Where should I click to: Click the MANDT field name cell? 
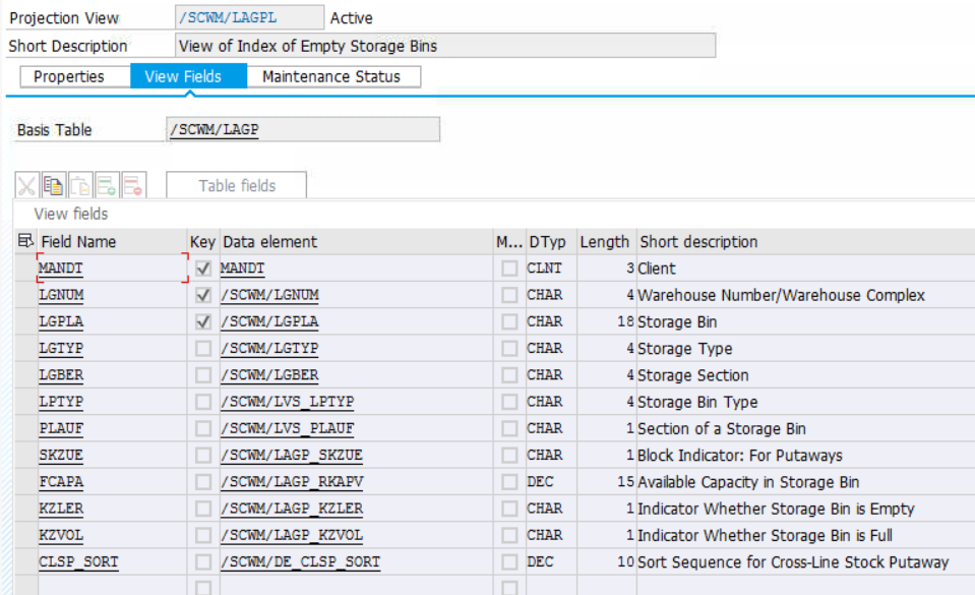pyautogui.click(x=112, y=268)
